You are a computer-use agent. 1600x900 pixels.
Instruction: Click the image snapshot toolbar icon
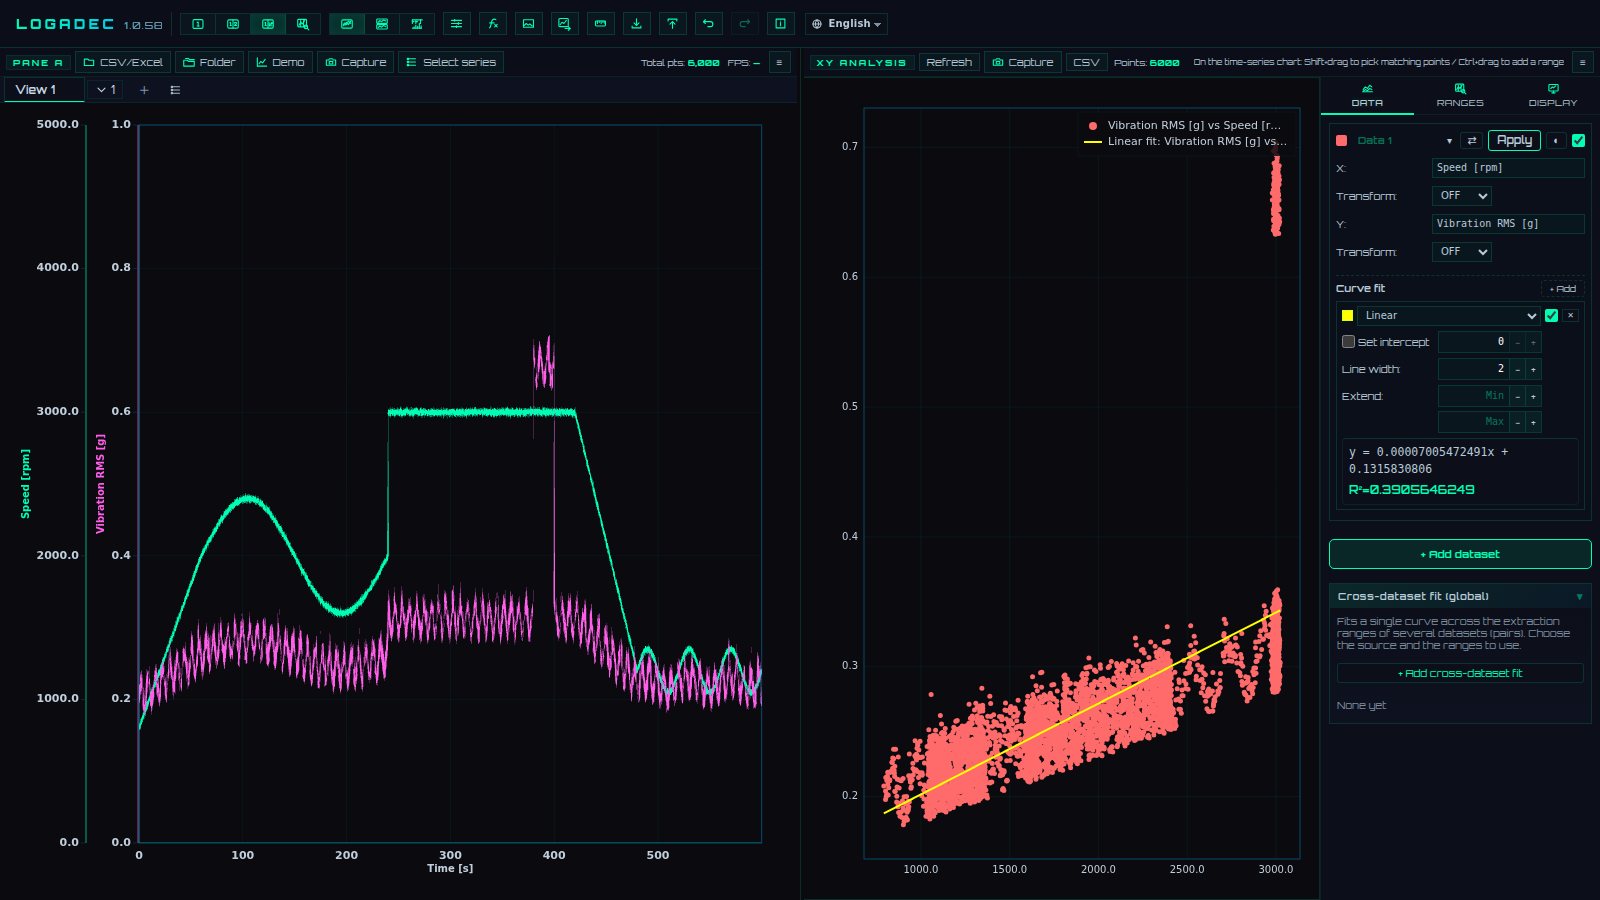(529, 24)
